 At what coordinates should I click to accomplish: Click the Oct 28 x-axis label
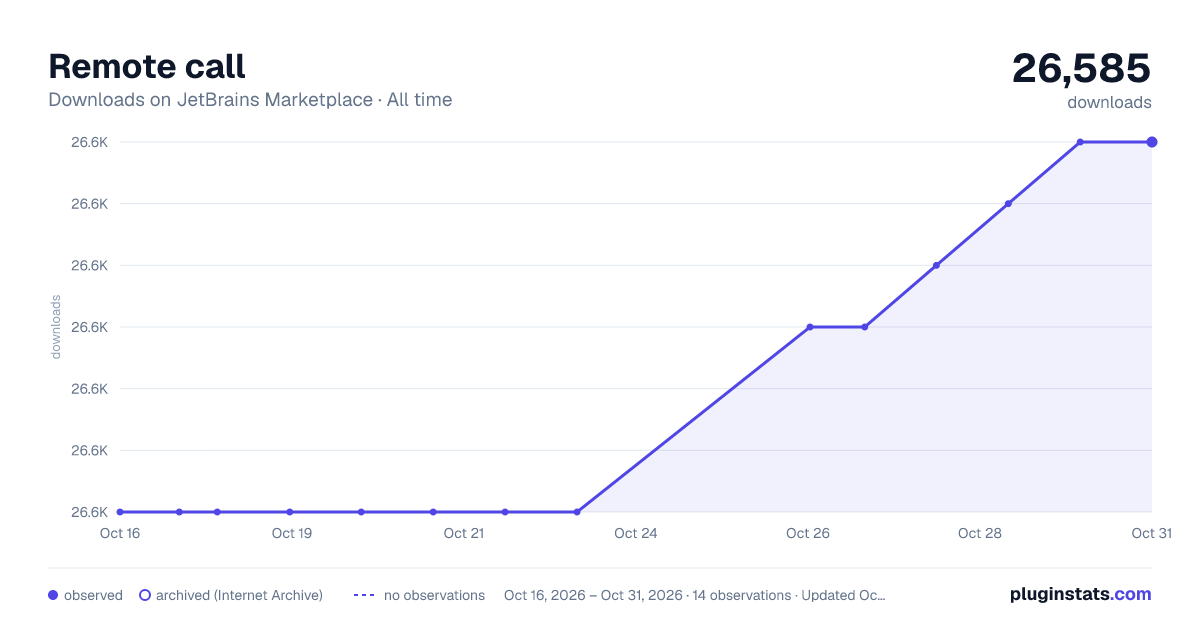tap(980, 533)
